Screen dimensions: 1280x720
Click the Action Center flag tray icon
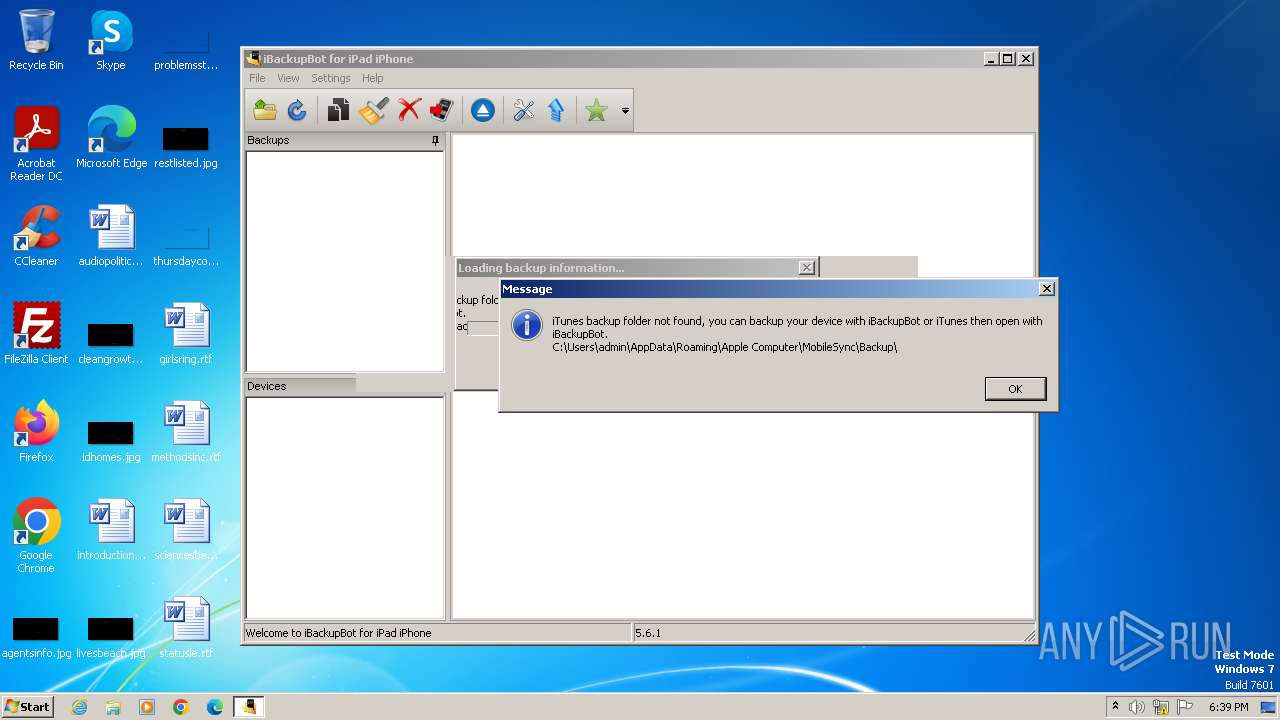click(1185, 707)
